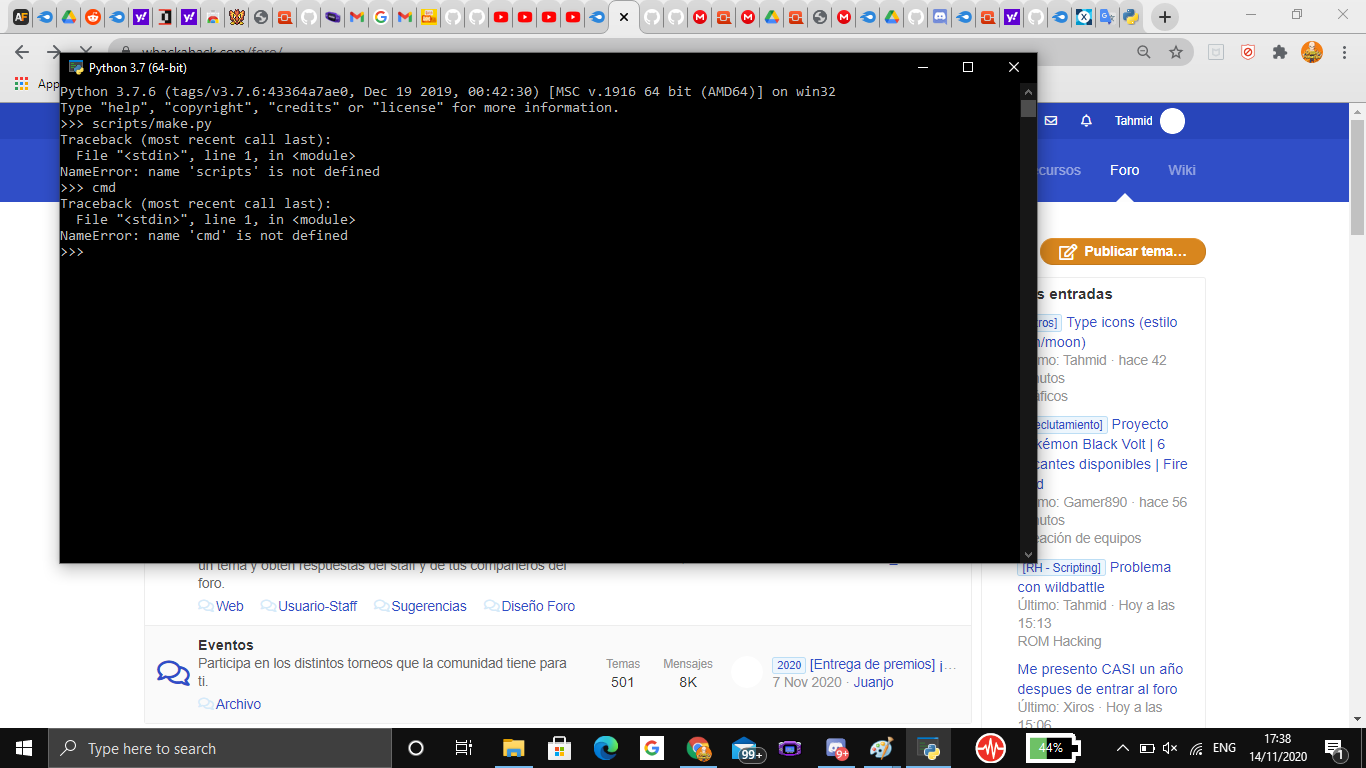Open the notification bell icon

tap(1086, 120)
